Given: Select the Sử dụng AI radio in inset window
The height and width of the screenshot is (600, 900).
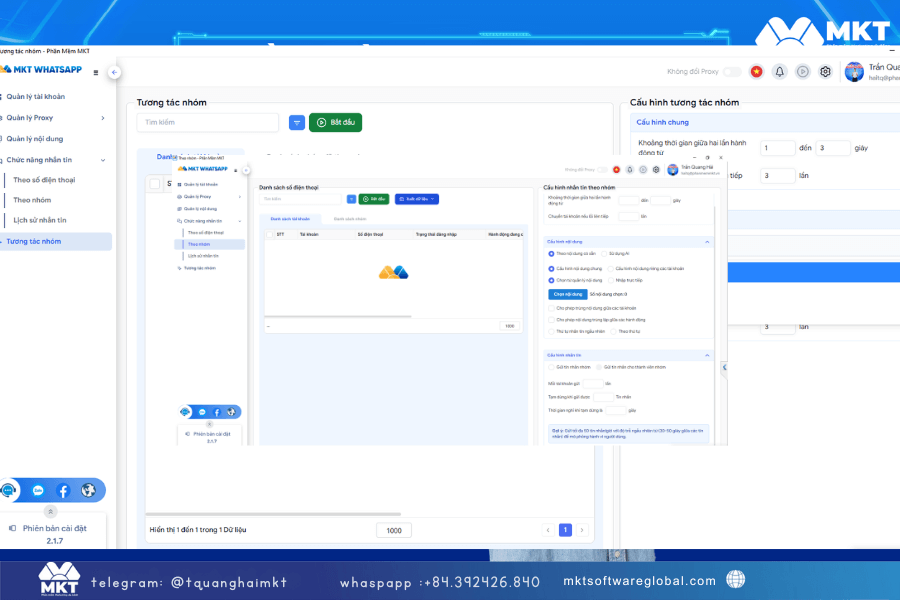Looking at the screenshot, I should (x=604, y=254).
